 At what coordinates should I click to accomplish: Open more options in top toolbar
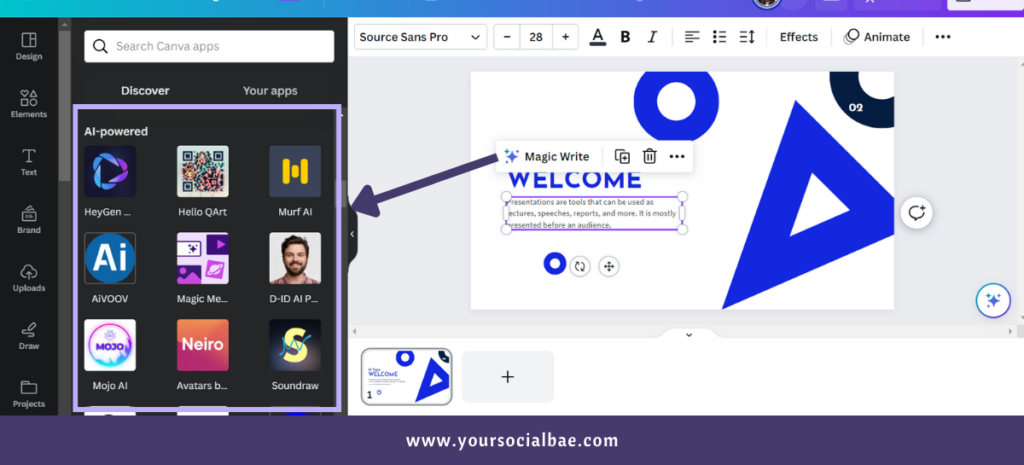click(942, 37)
